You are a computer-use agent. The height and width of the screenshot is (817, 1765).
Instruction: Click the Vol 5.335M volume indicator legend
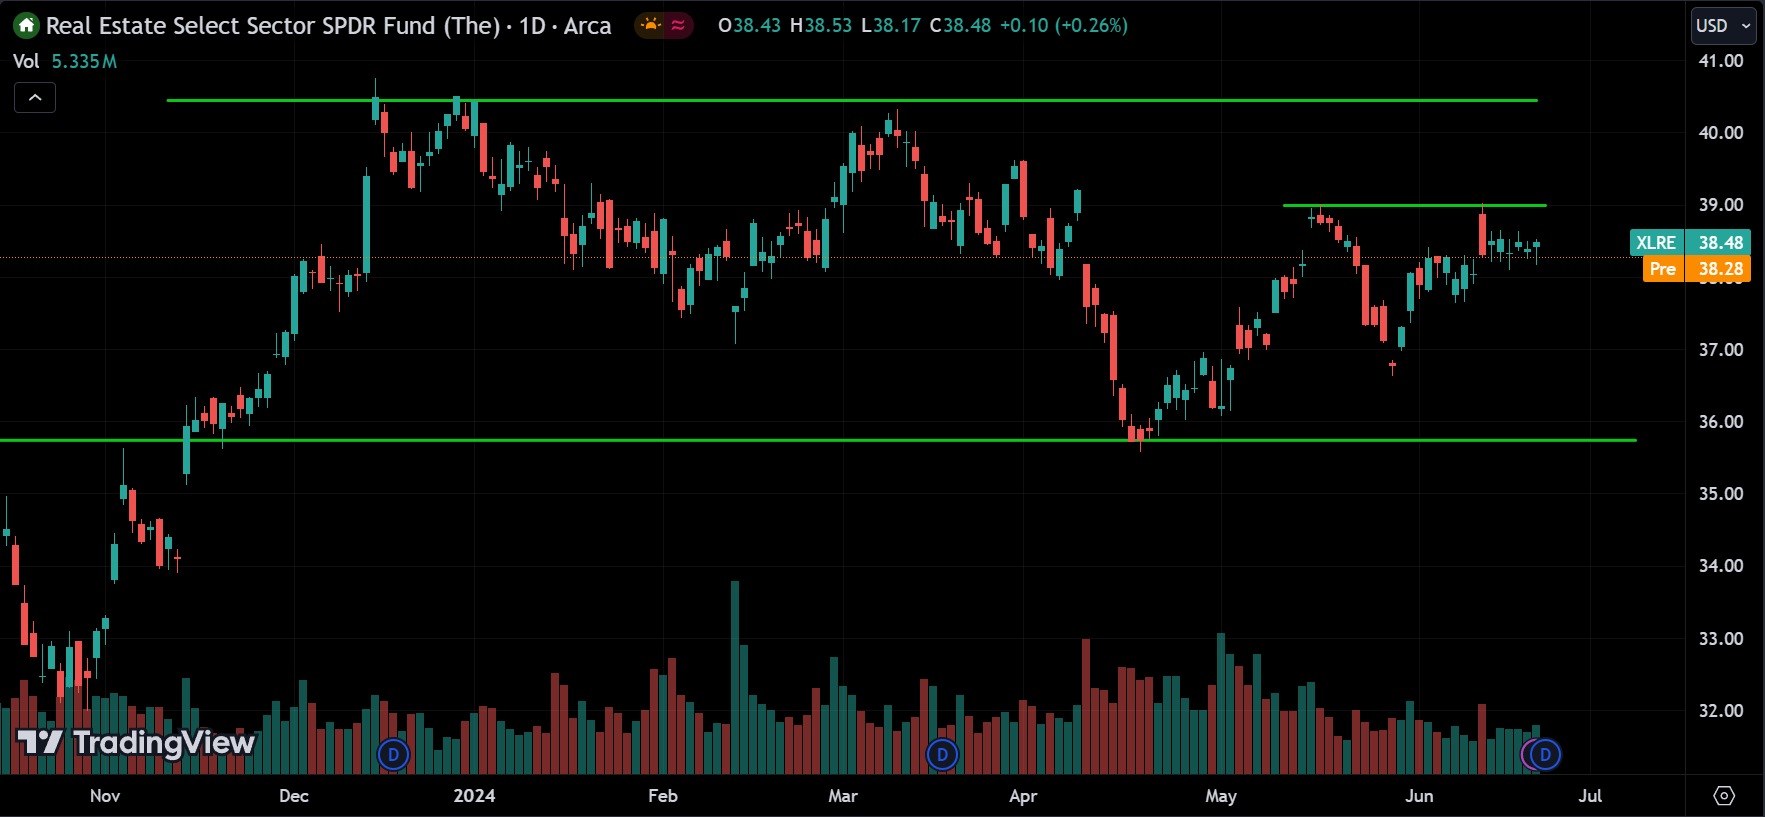pyautogui.click(x=65, y=62)
